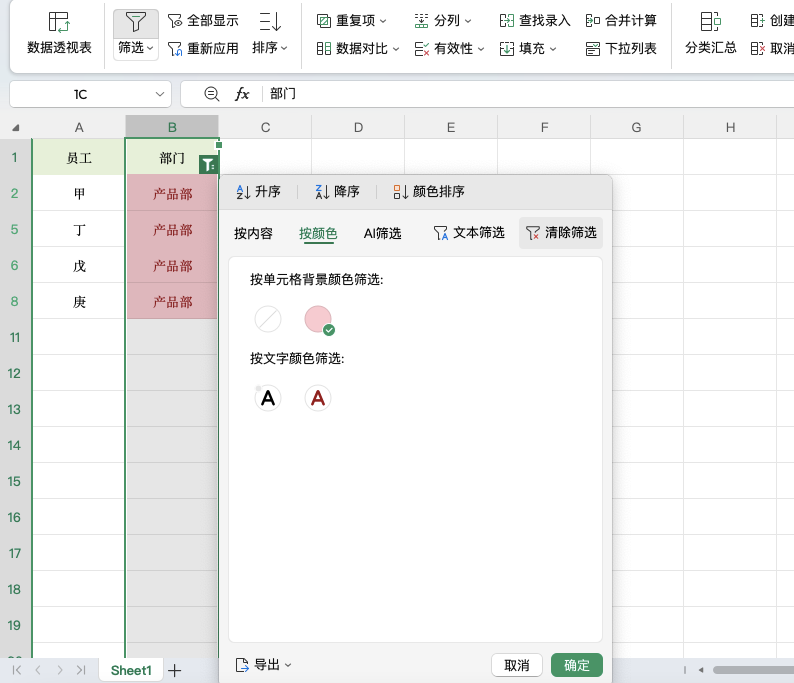This screenshot has height=683, width=794.
Task: Expand the name box dropdown arrow
Action: (160, 94)
